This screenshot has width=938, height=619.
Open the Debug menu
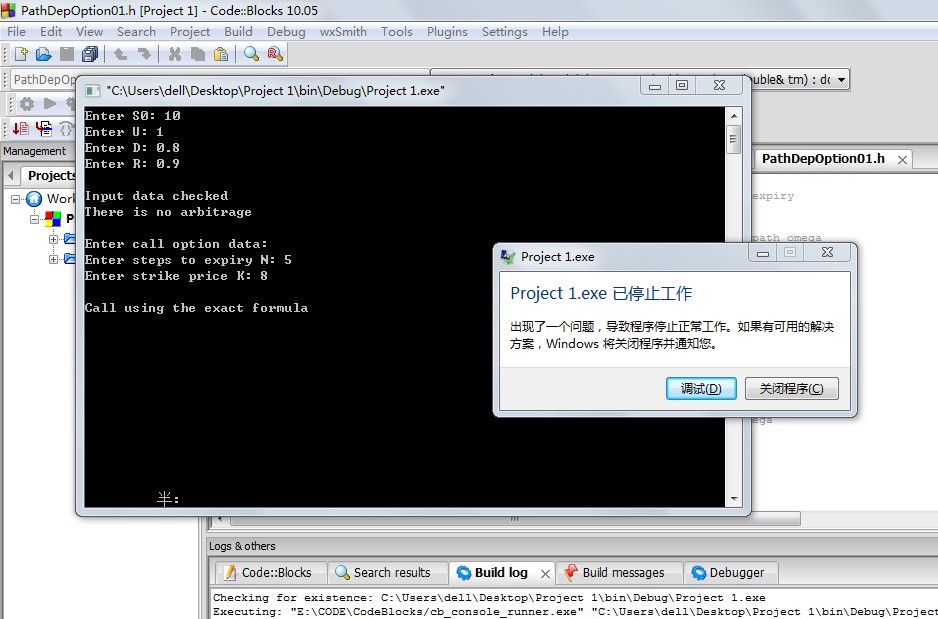click(286, 32)
